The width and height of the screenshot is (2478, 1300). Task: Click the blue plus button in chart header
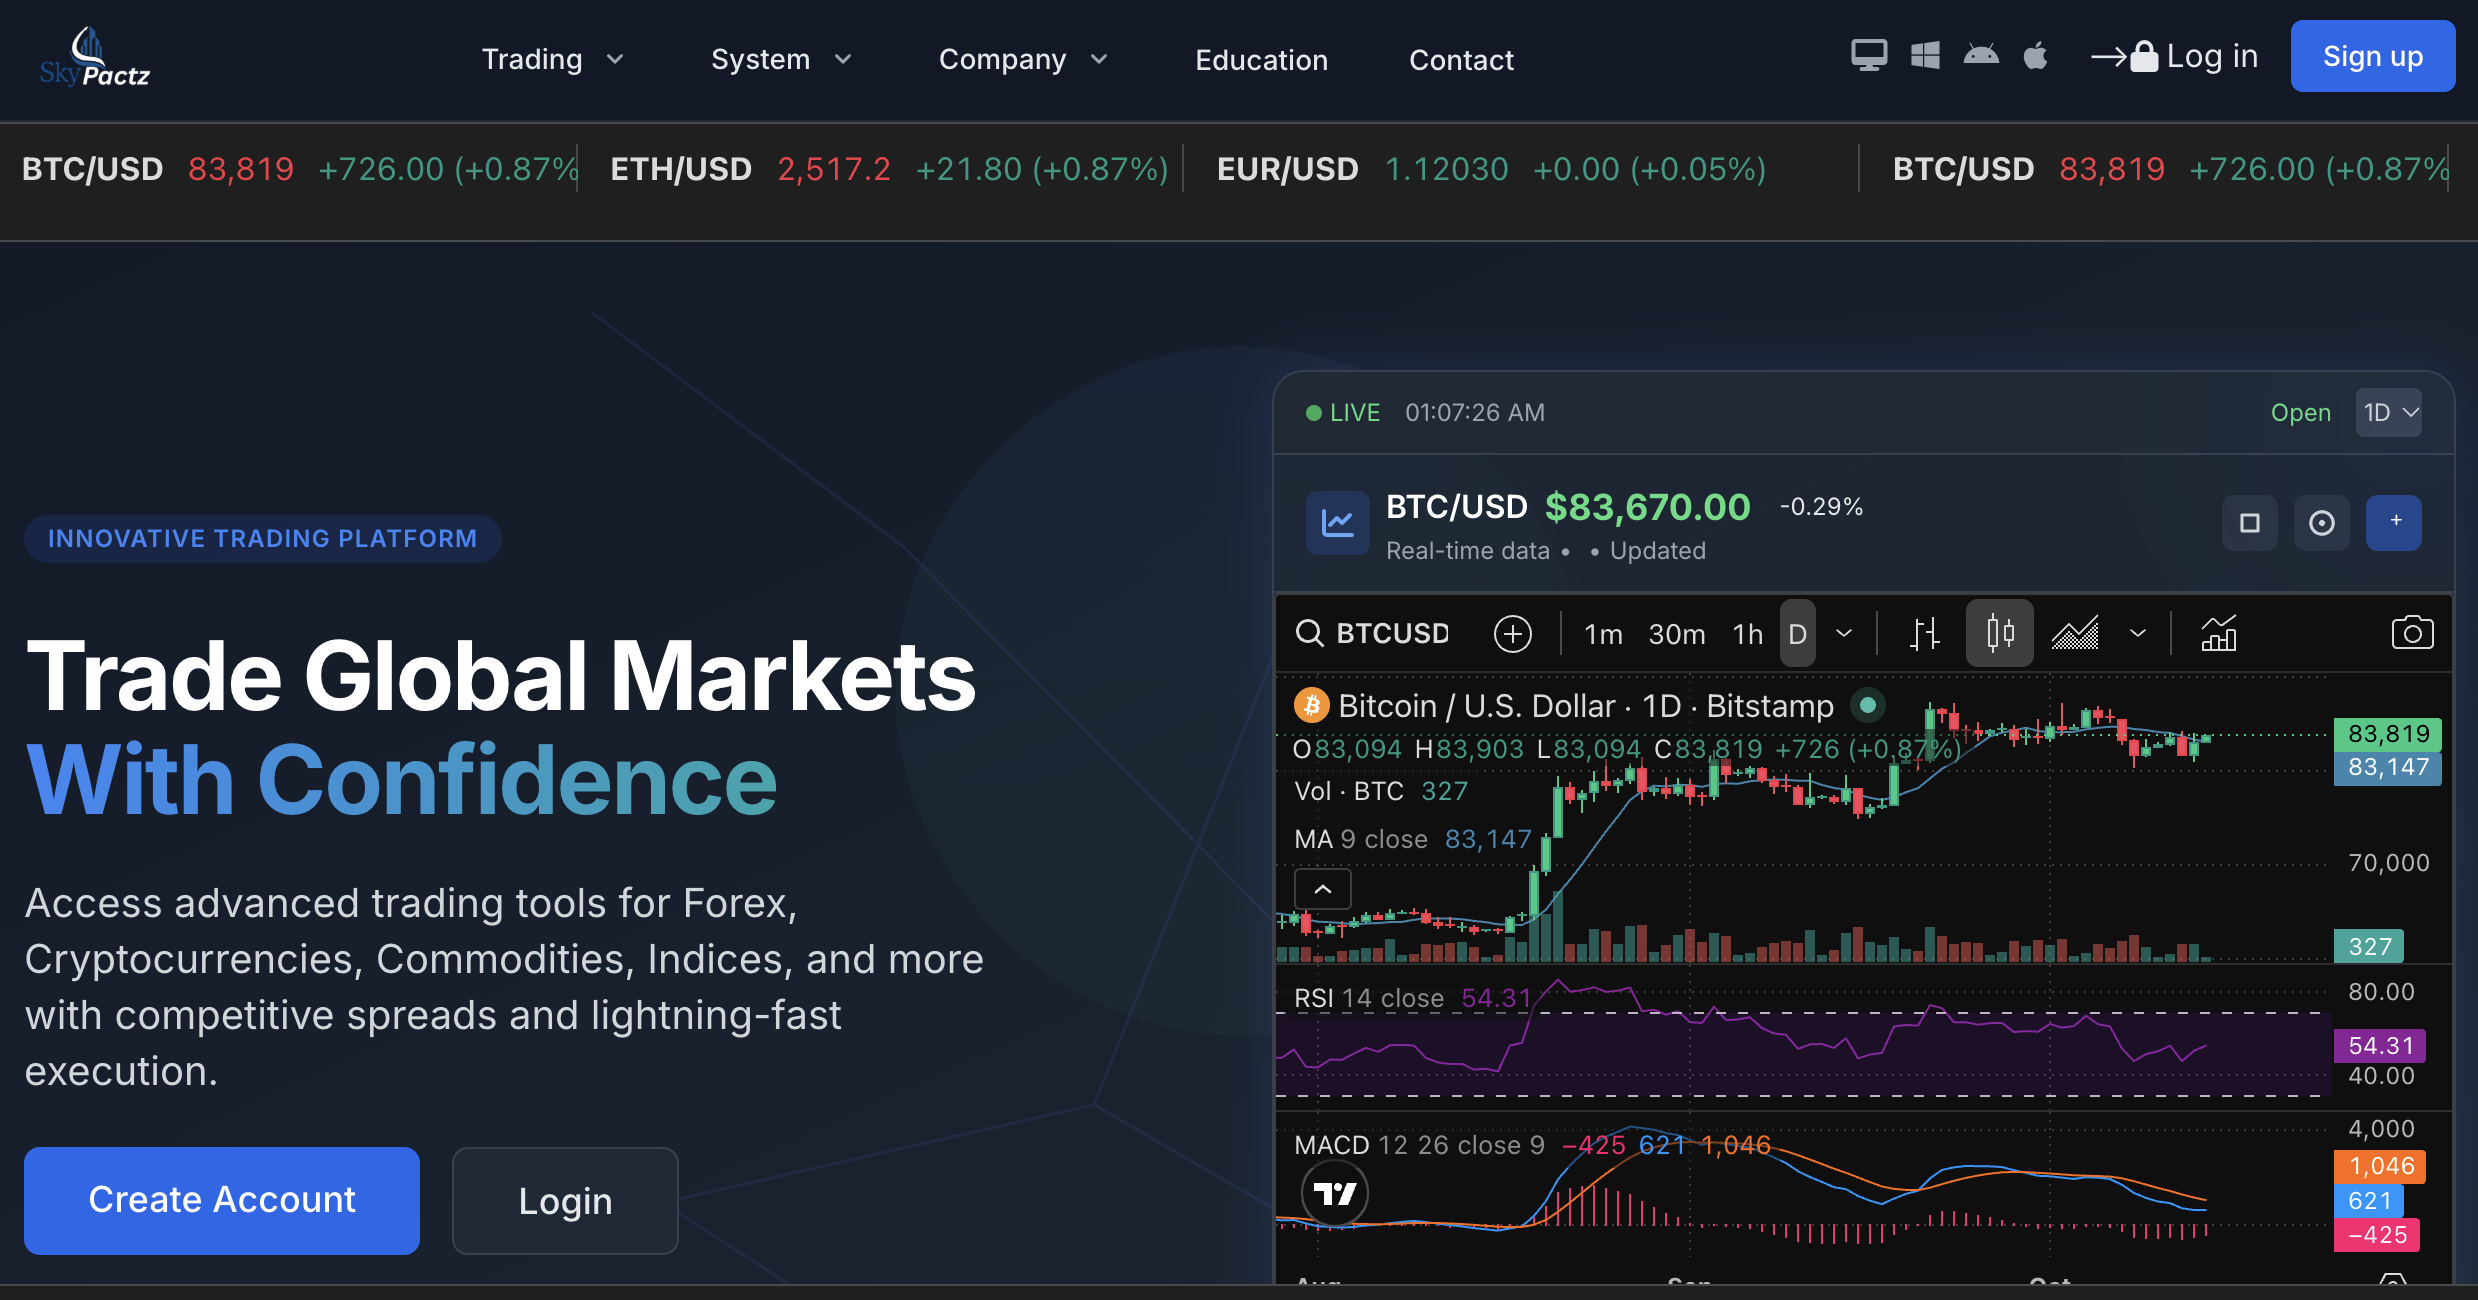point(2394,522)
